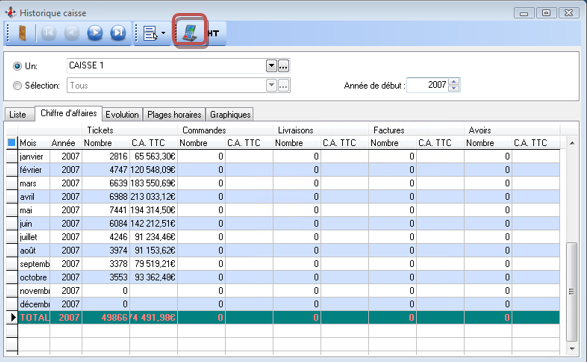Expand the report icon's dropdown arrow
This screenshot has height=362, width=587.
[x=164, y=33]
